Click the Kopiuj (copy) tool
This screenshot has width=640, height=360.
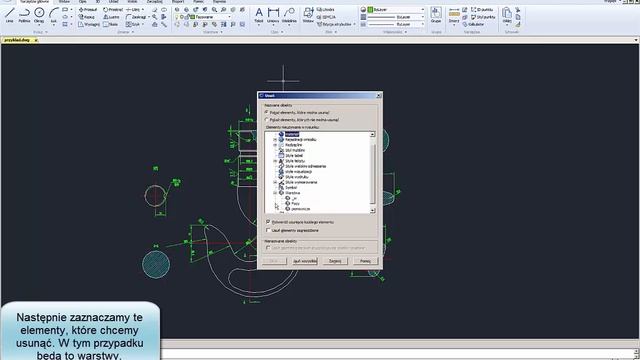pyautogui.click(x=87, y=17)
